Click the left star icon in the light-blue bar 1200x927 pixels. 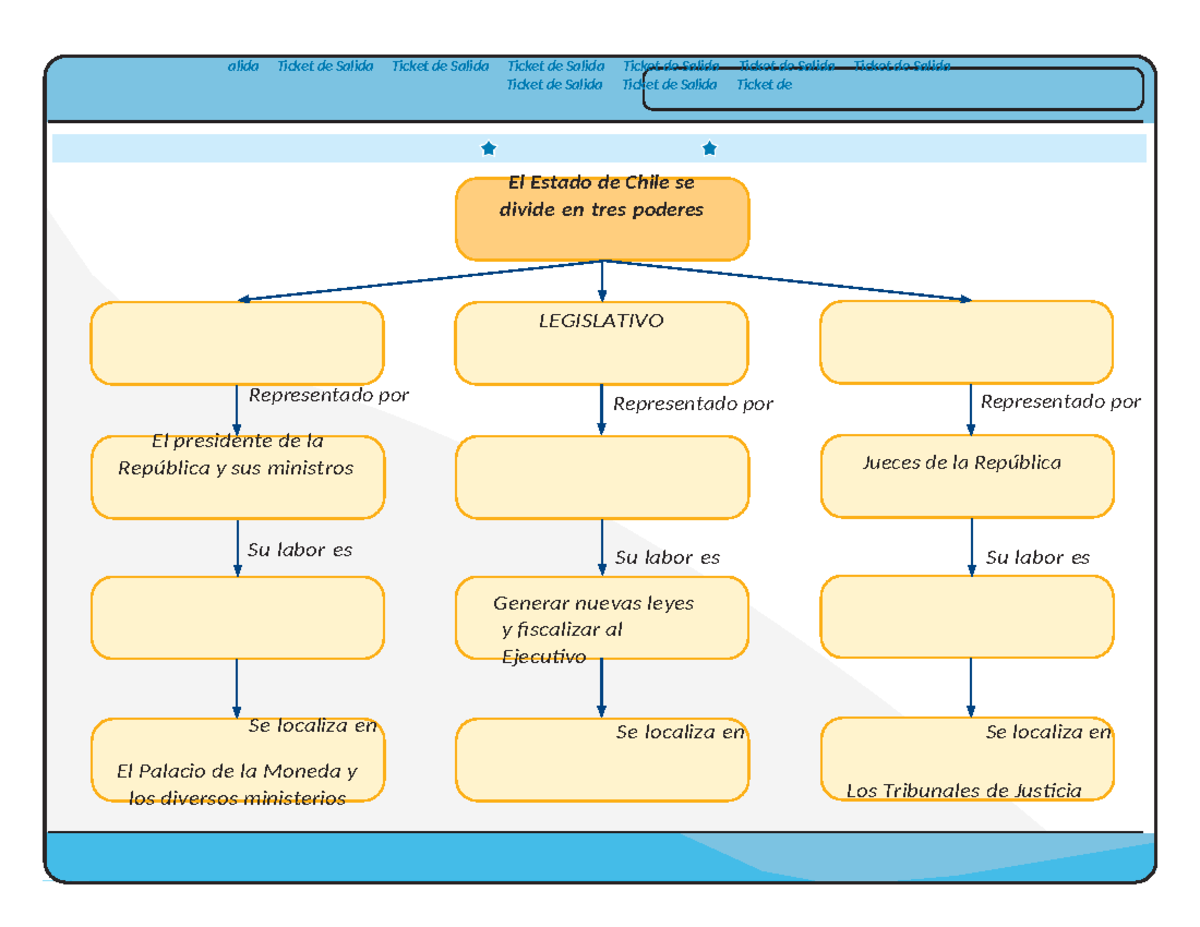(488, 149)
